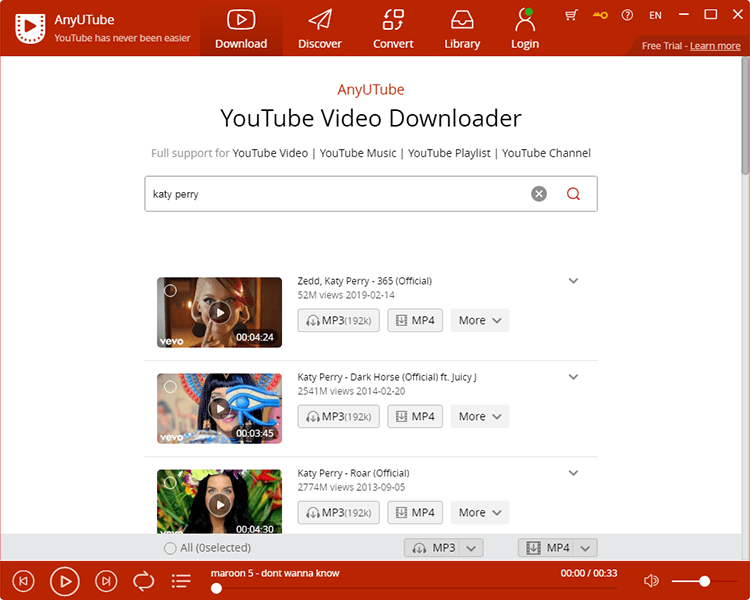Open More dropdown for Zedd 365

click(x=480, y=321)
